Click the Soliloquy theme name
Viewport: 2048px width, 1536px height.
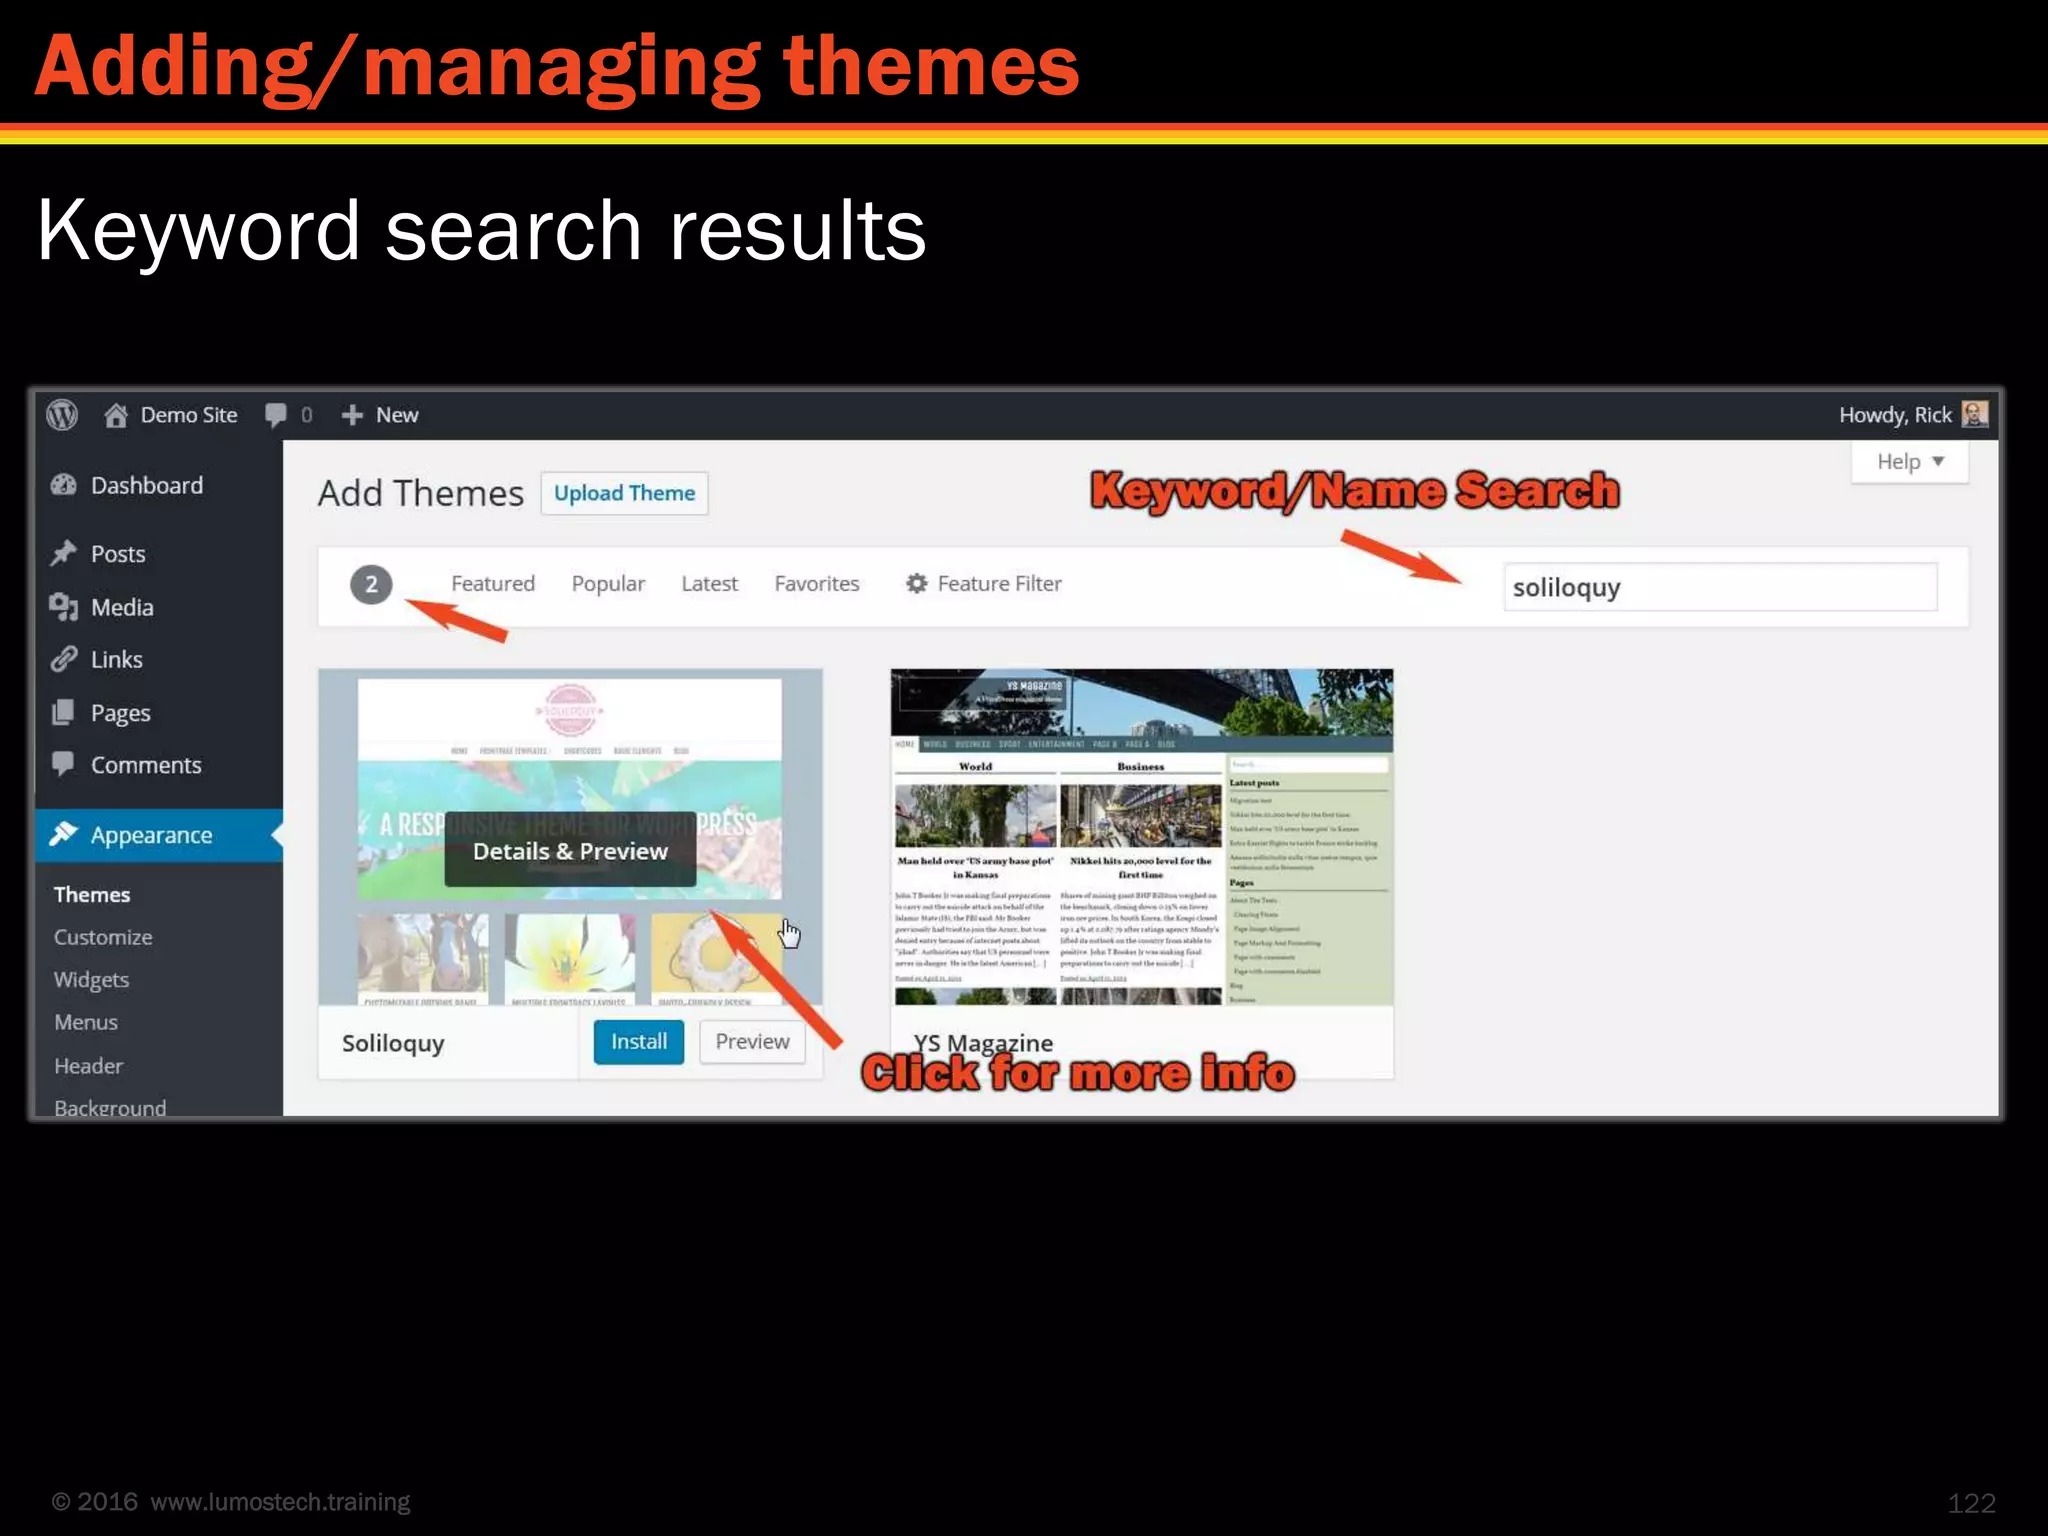(x=393, y=1043)
